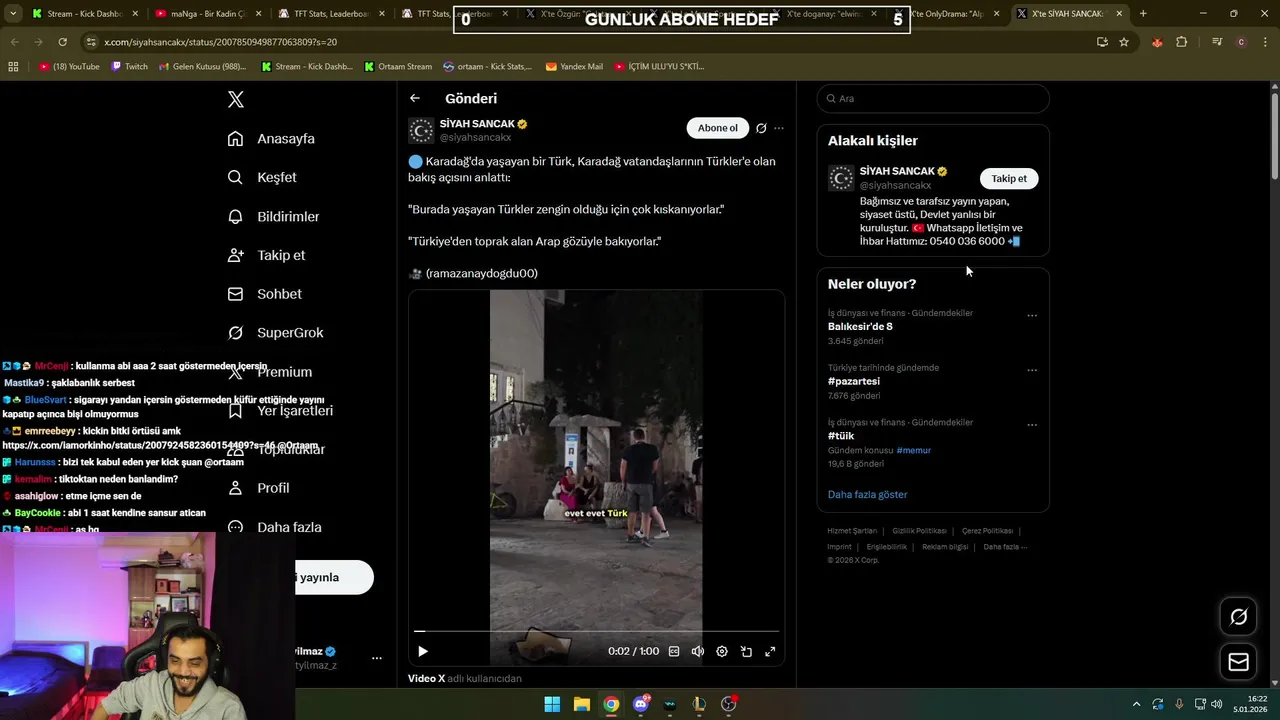Viewport: 1280px width, 720px height.
Task: Open video playback settings gear
Action: coord(722,651)
